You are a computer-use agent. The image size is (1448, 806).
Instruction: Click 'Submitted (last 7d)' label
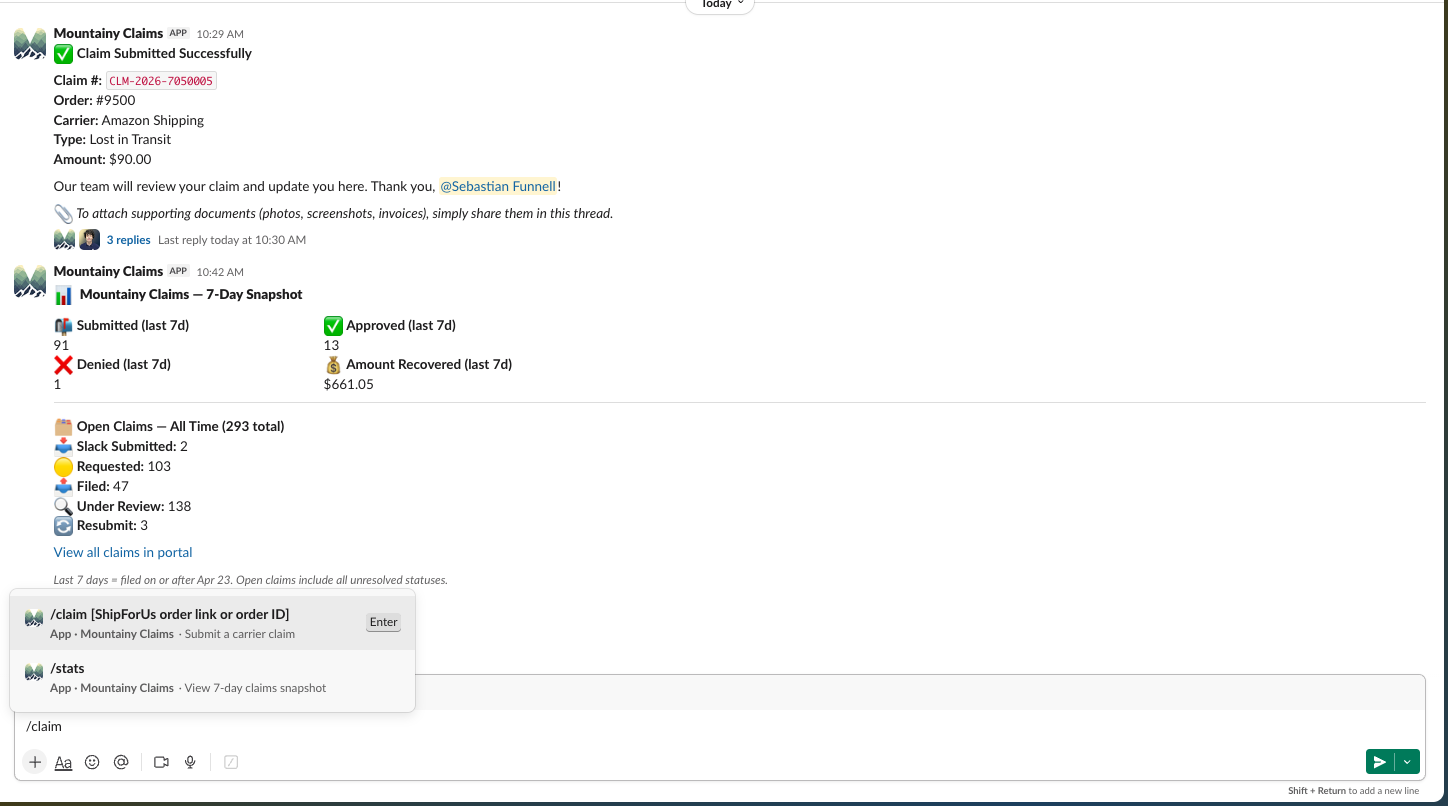pos(133,325)
